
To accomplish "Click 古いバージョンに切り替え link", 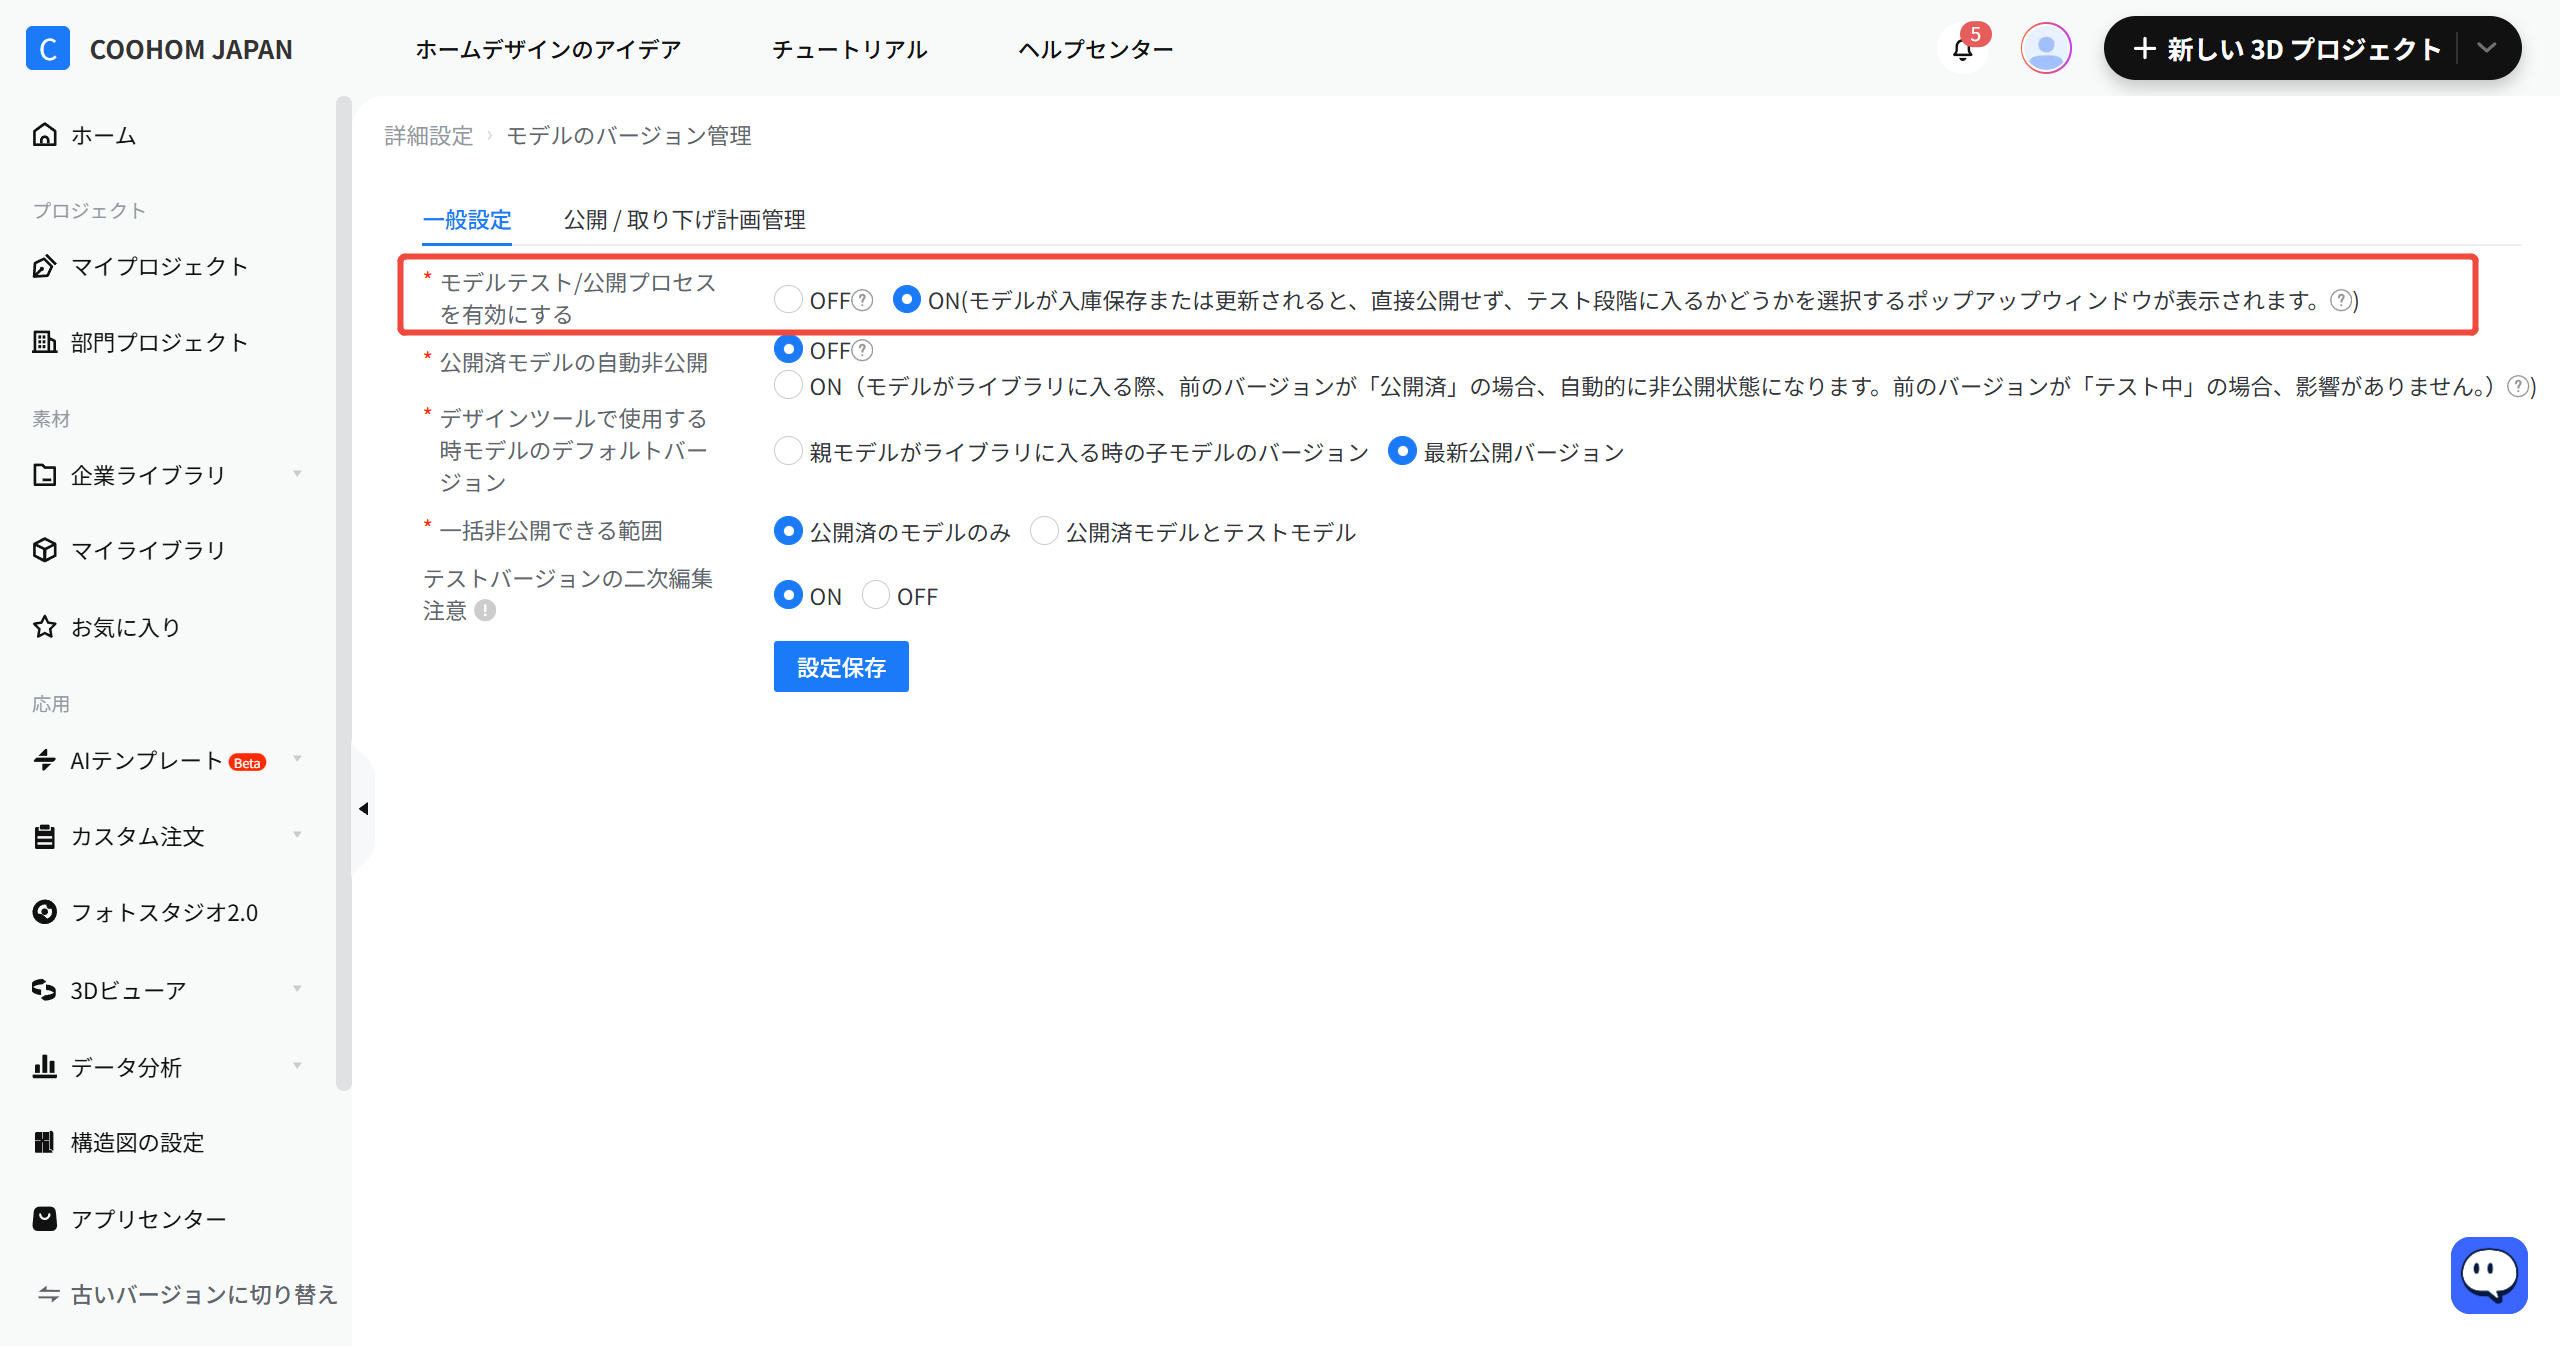I will pos(188,1294).
